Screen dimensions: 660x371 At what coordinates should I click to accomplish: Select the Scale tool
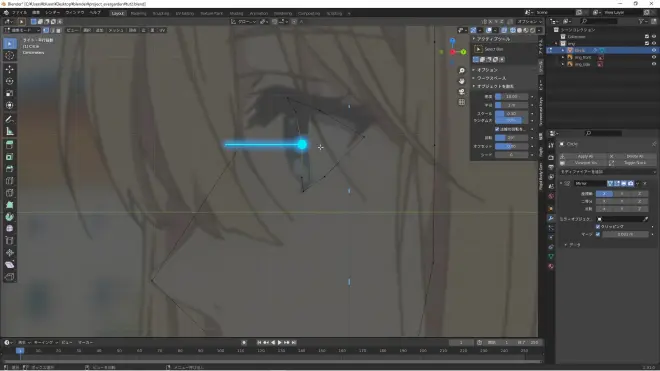10,93
